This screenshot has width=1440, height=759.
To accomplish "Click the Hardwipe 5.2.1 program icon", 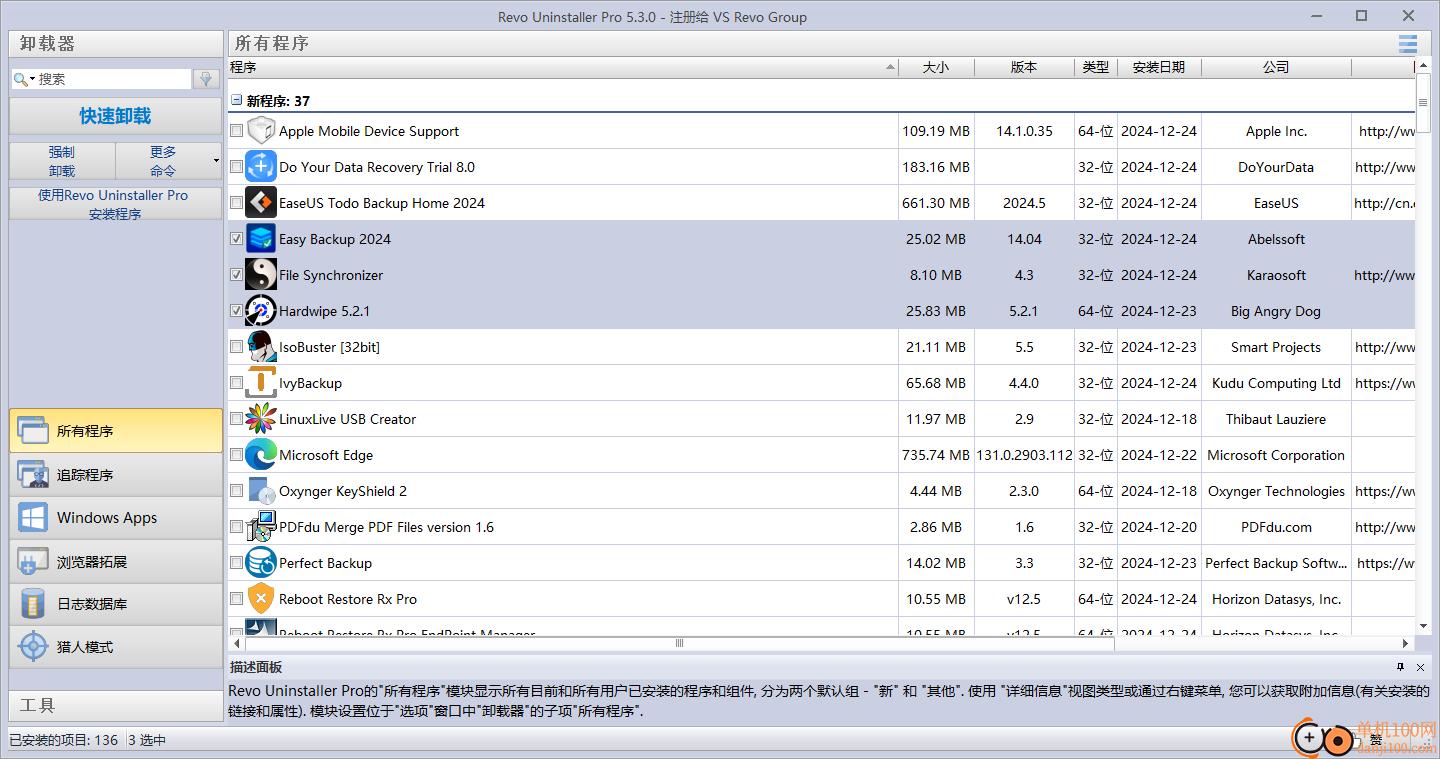I will click(x=261, y=311).
